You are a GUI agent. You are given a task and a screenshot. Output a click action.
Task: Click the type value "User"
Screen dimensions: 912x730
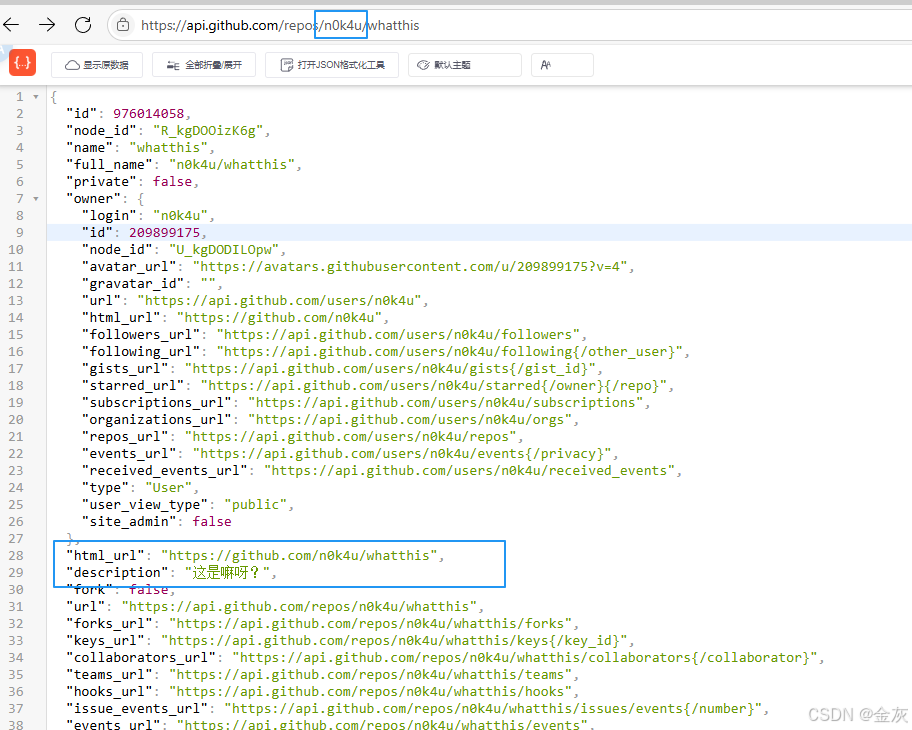tap(168, 487)
